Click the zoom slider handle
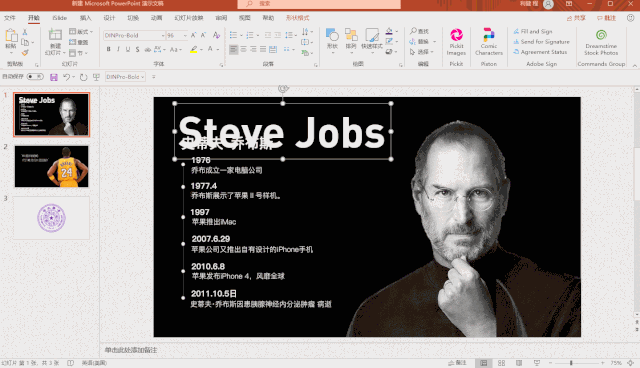640x368 pixels. click(571, 363)
